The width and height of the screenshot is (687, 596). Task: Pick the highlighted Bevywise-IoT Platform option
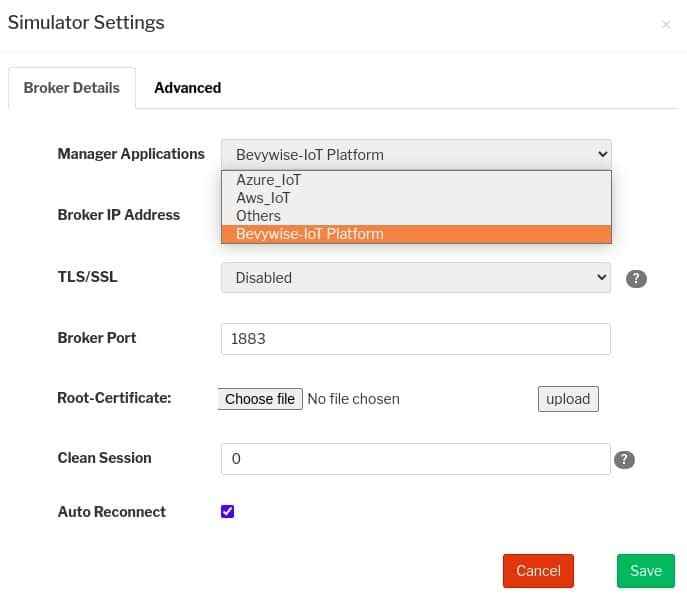[416, 234]
